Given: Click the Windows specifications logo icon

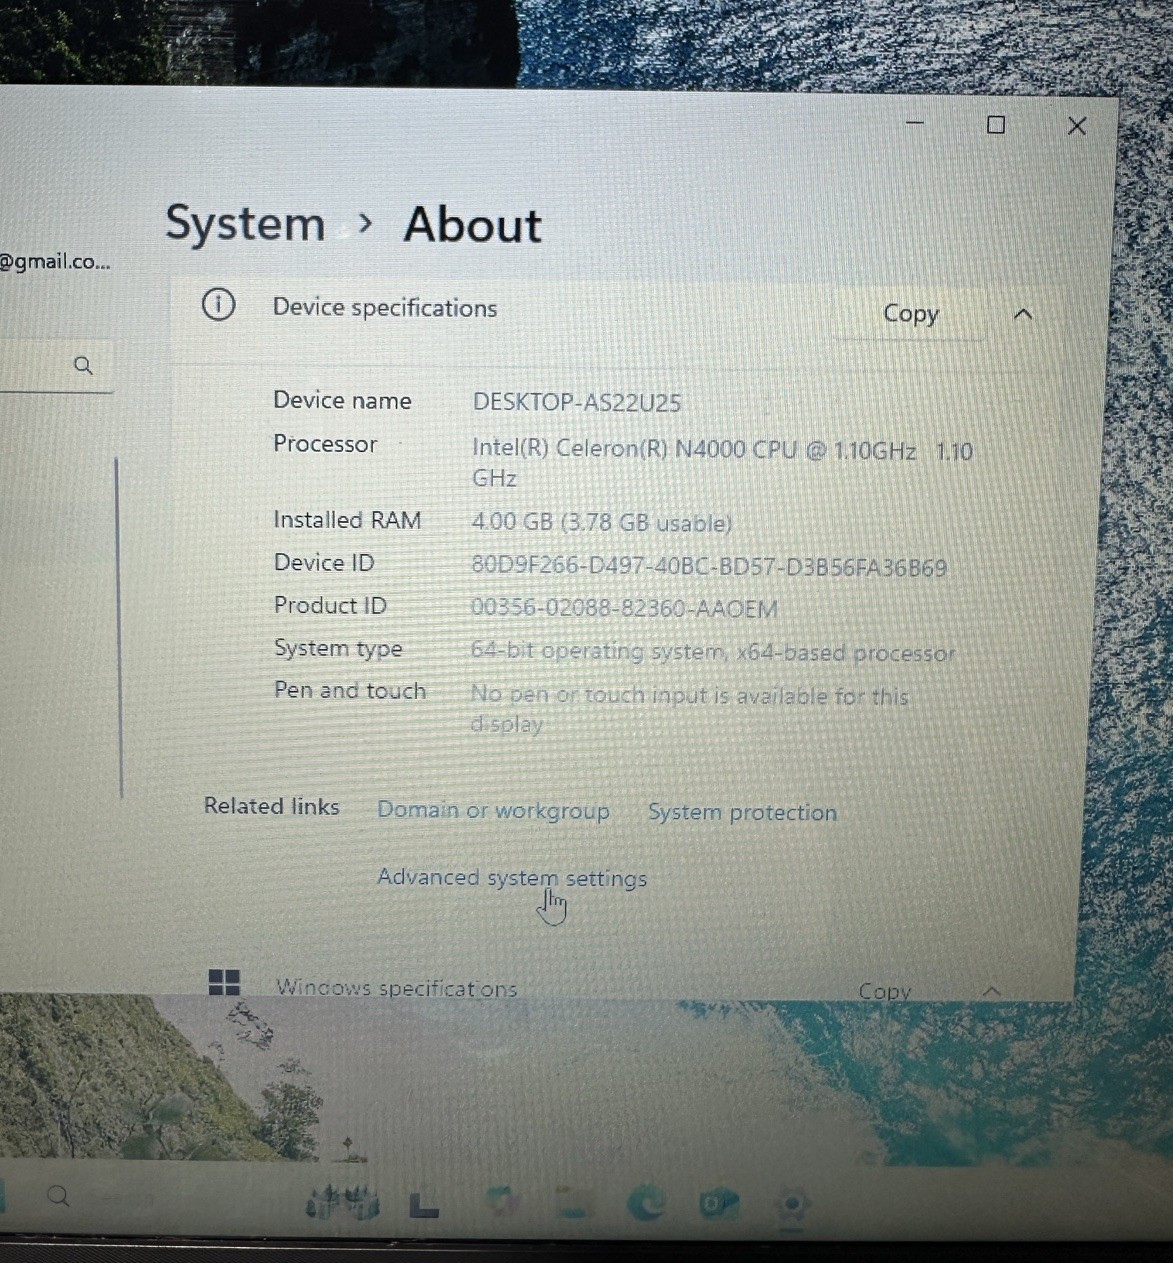Looking at the screenshot, I should pos(224,982).
